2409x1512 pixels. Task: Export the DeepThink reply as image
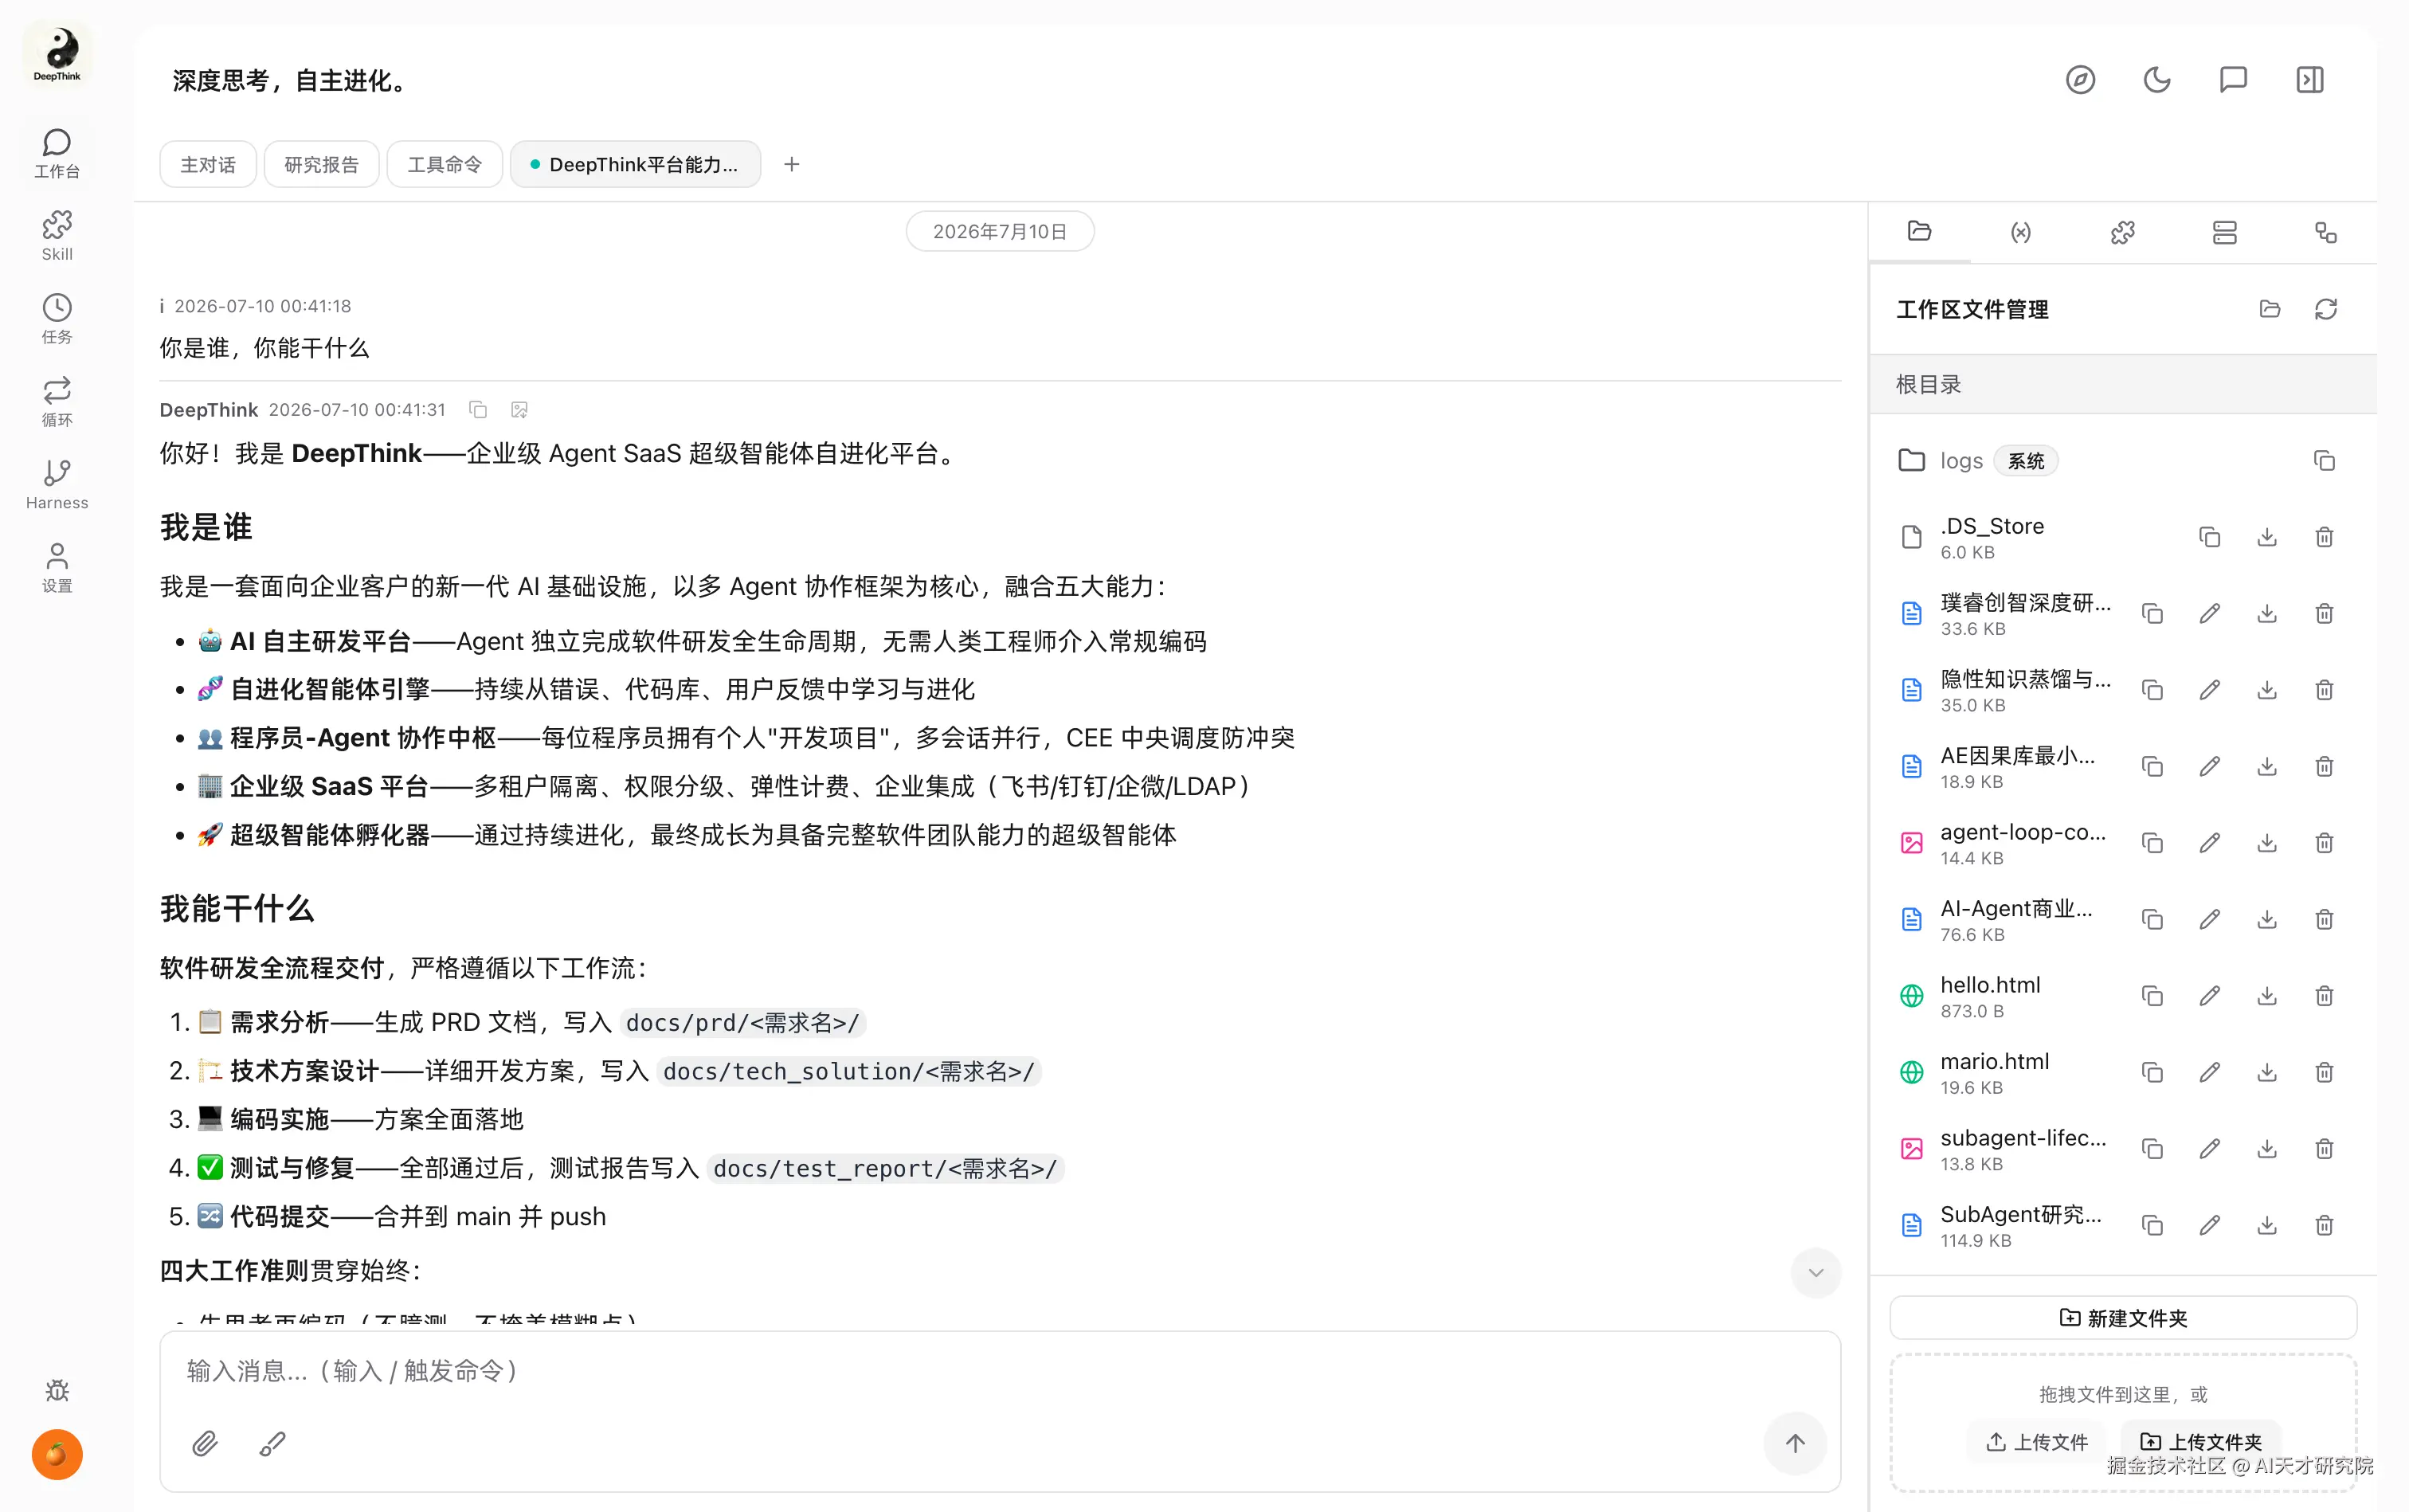[519, 410]
